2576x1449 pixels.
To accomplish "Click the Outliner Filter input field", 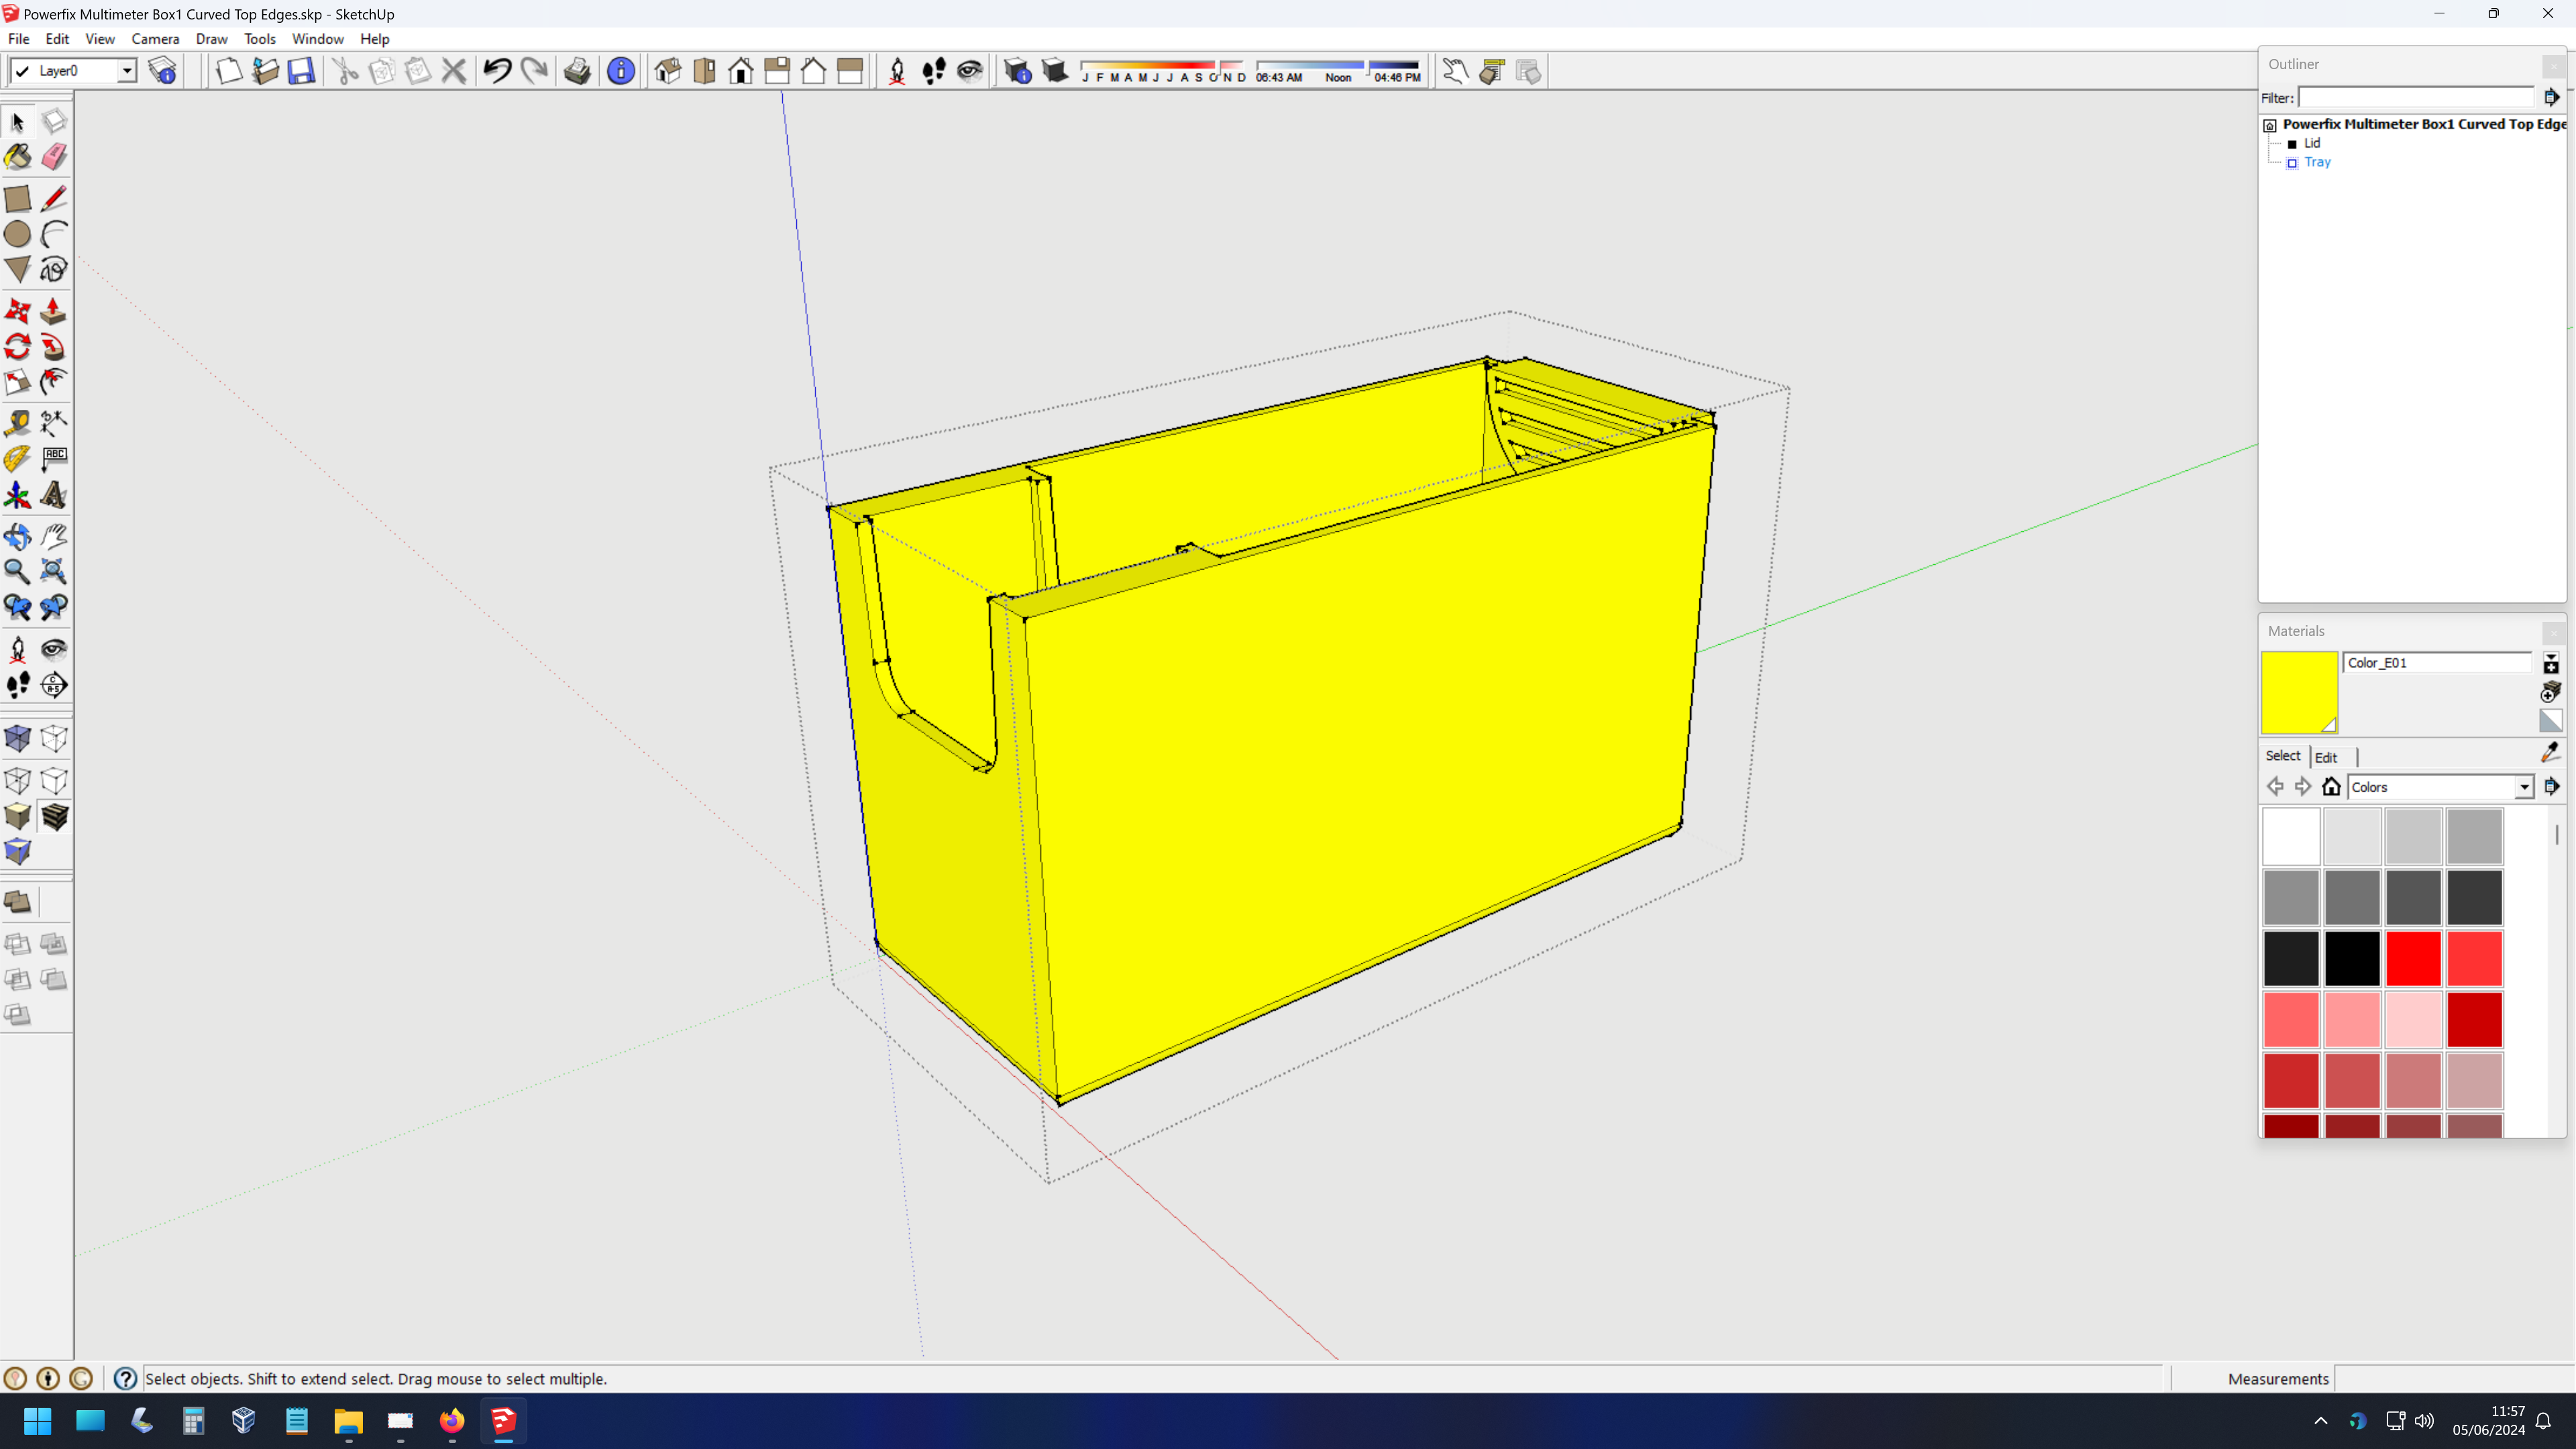I will pyautogui.click(x=2416, y=97).
